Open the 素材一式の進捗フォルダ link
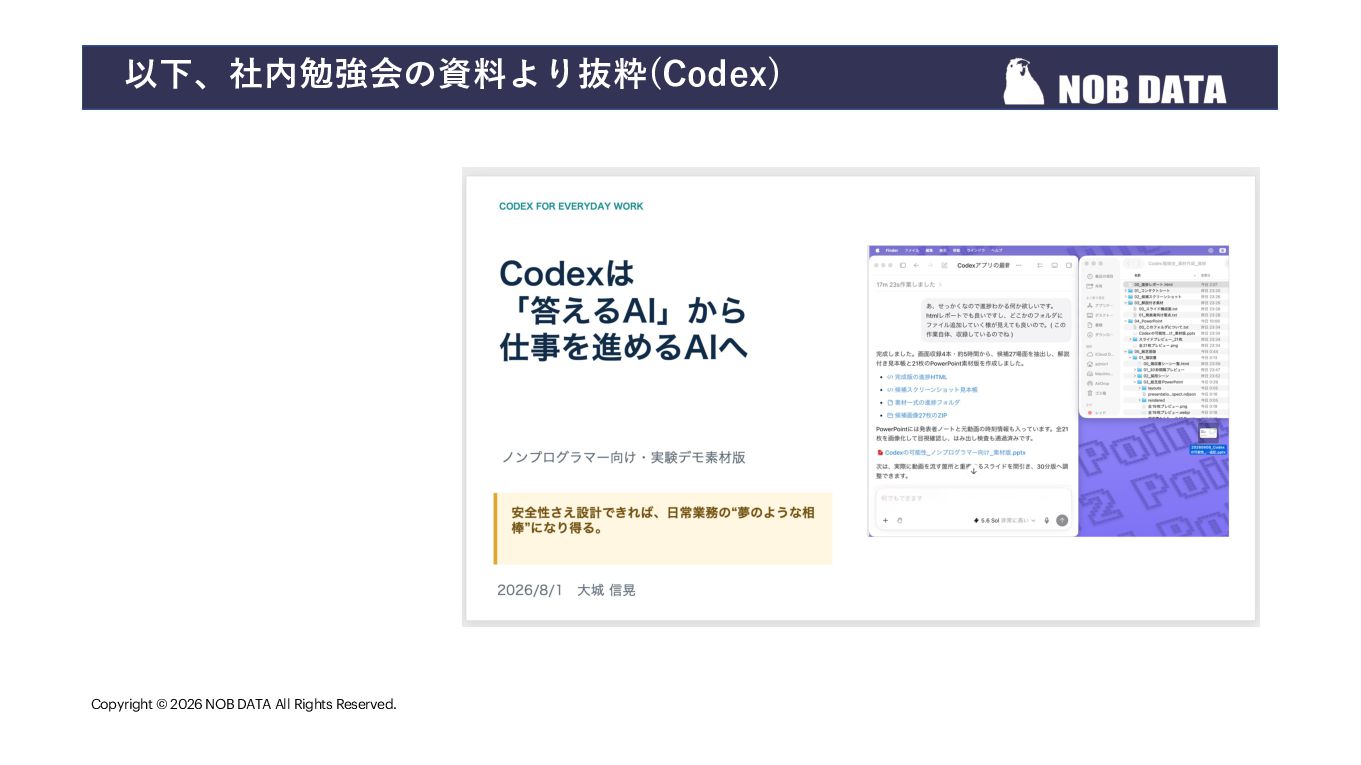This screenshot has width=1361, height=765. tap(923, 402)
